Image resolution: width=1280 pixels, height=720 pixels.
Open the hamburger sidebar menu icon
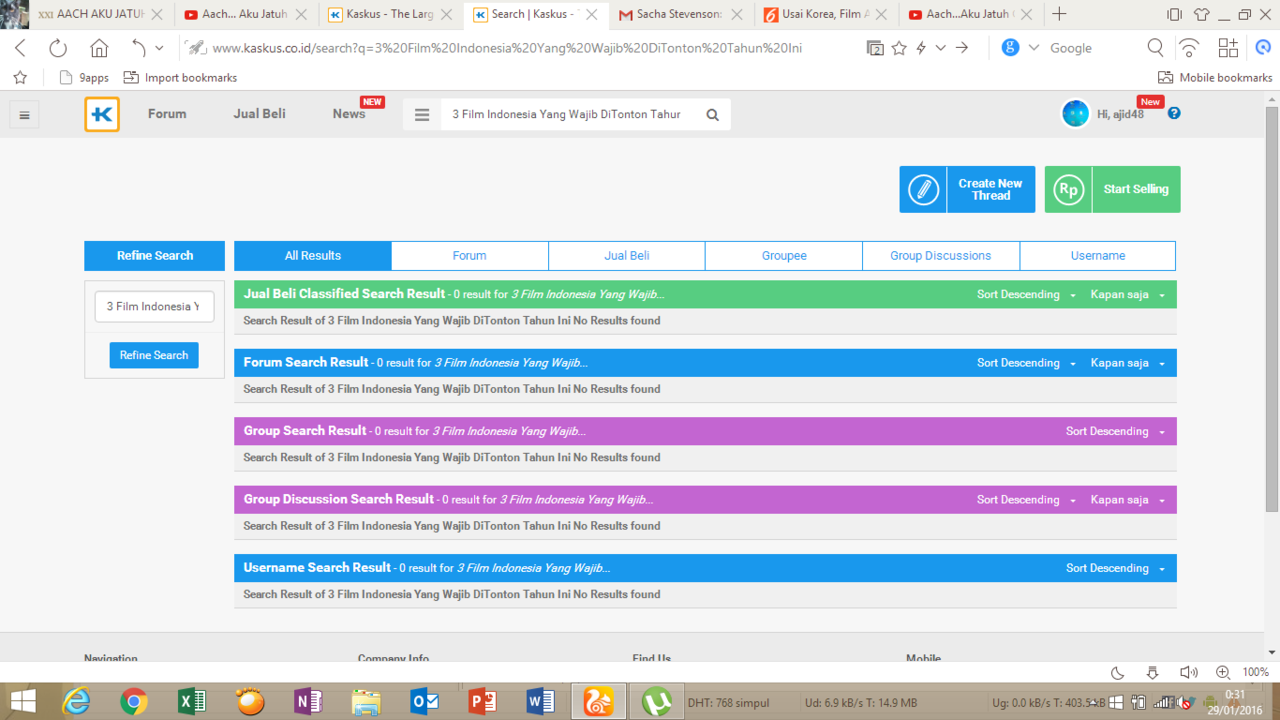[25, 115]
